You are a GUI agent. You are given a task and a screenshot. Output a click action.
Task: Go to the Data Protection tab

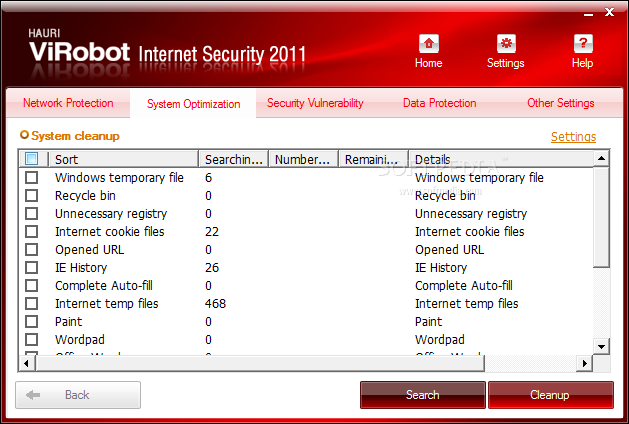pyautogui.click(x=440, y=103)
